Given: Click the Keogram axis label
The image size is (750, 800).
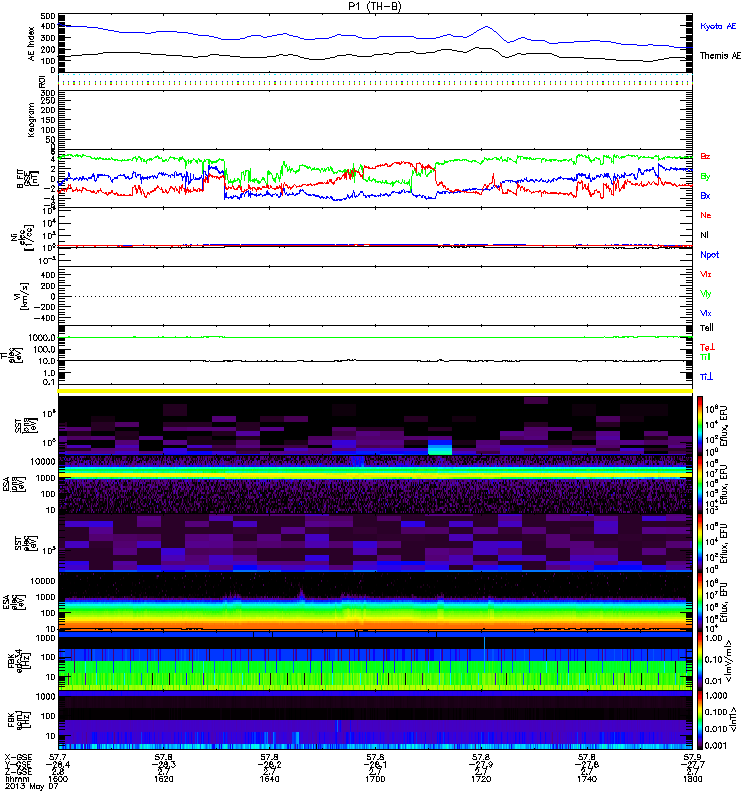Looking at the screenshot, I should point(32,119).
